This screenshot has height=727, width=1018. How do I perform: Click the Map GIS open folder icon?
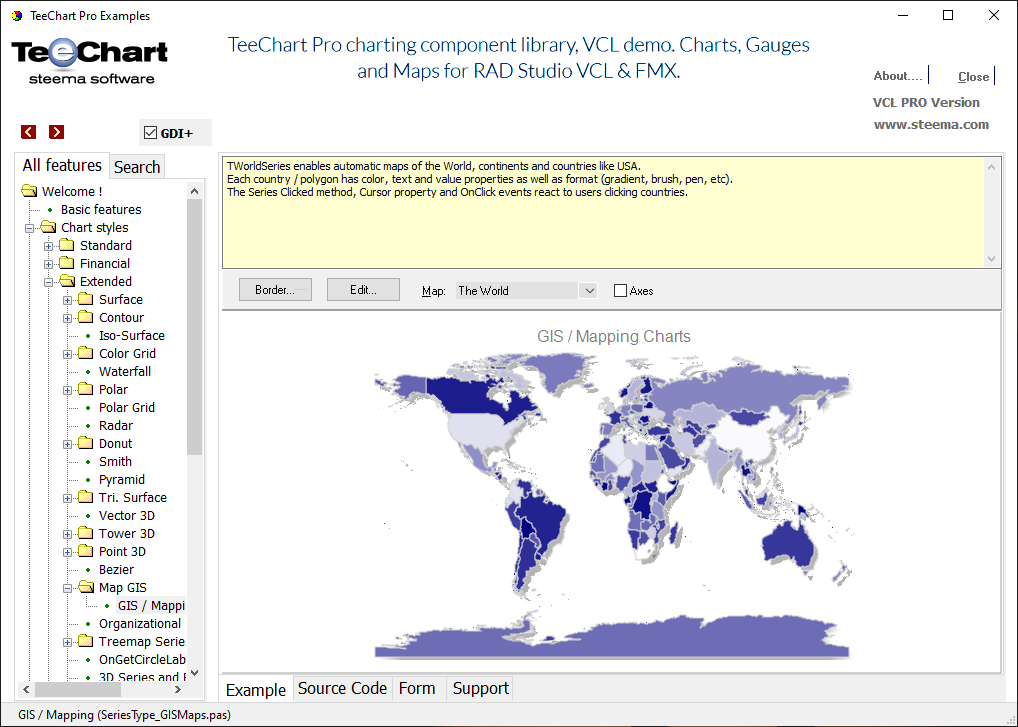86,587
